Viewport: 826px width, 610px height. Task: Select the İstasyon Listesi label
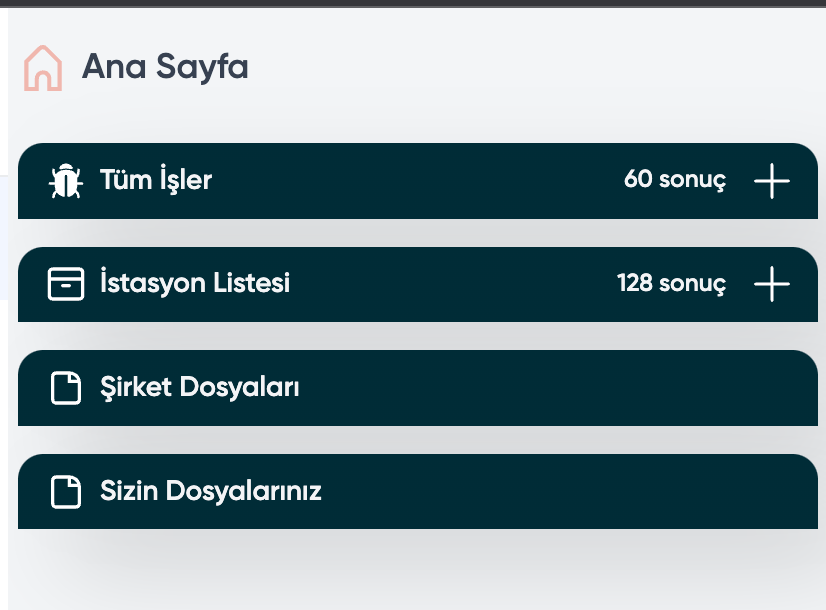195,282
